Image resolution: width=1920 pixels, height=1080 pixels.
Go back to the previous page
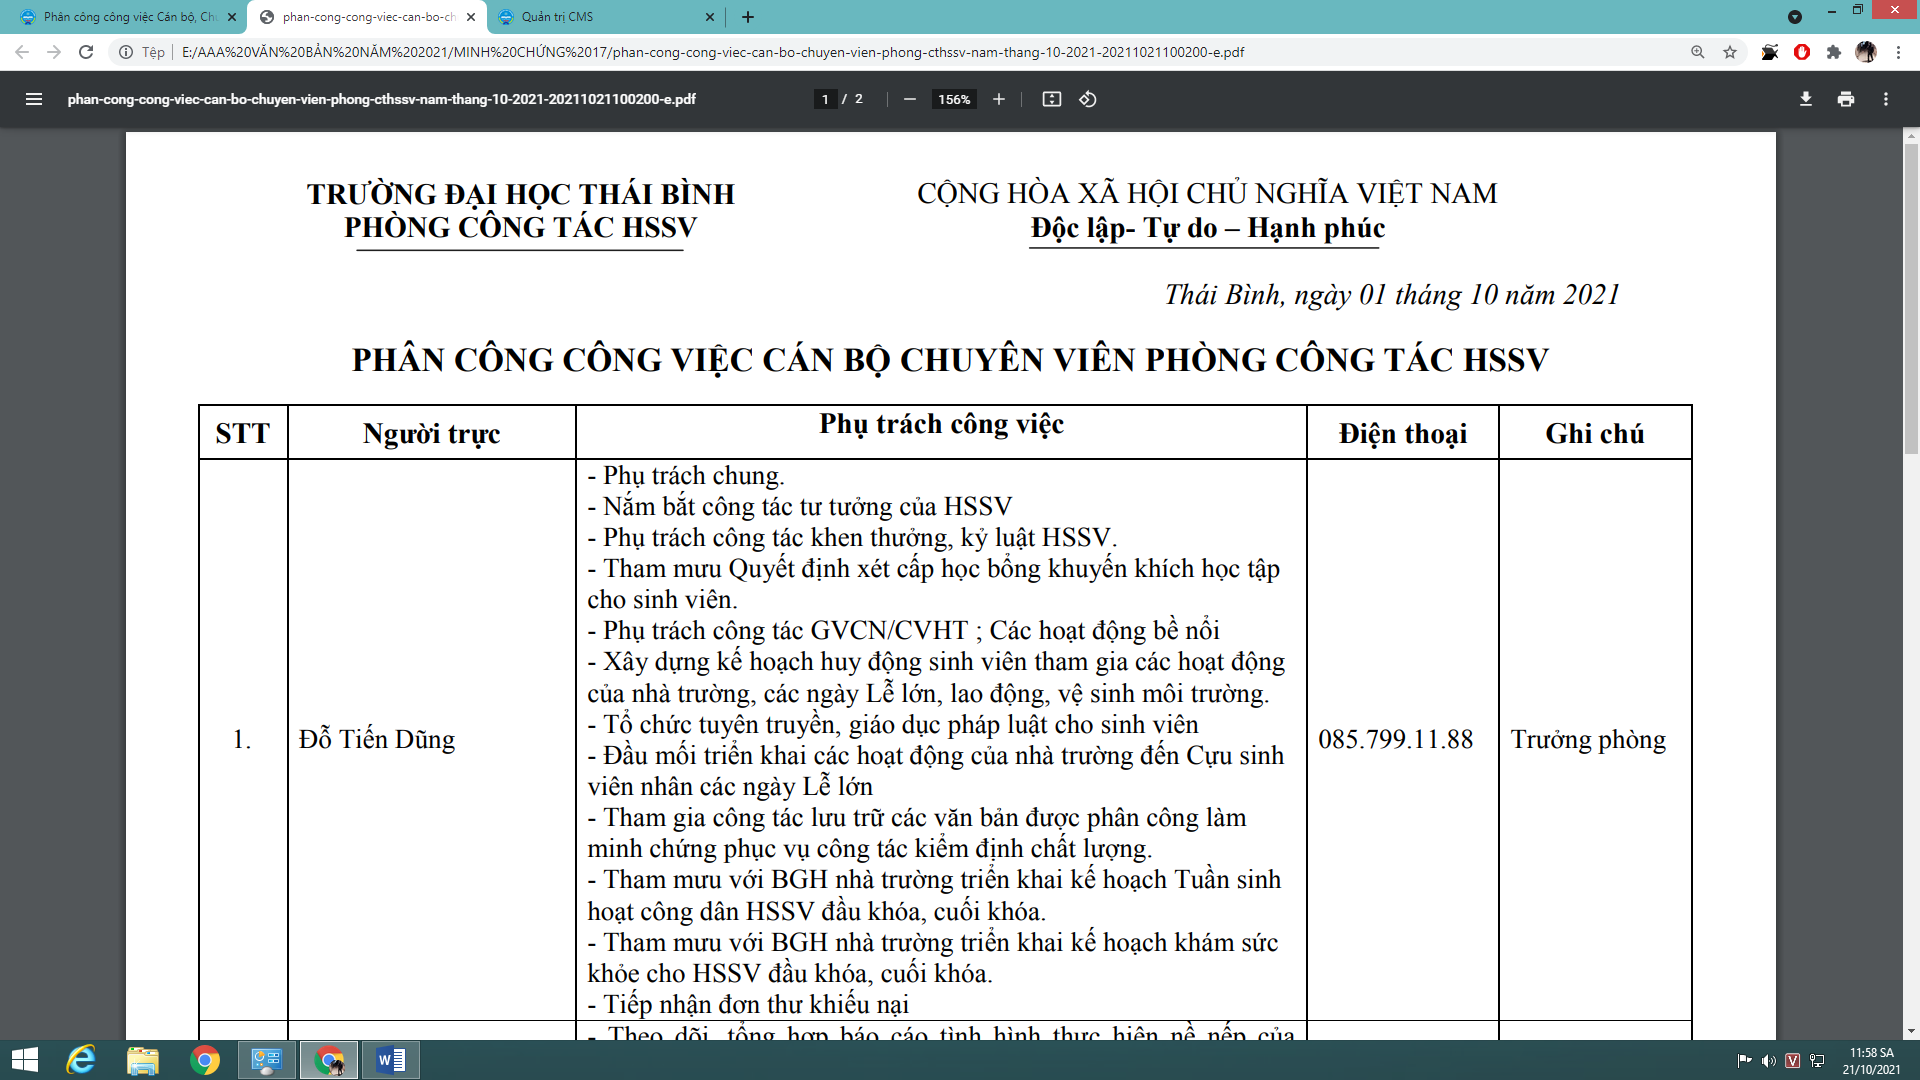[22, 52]
